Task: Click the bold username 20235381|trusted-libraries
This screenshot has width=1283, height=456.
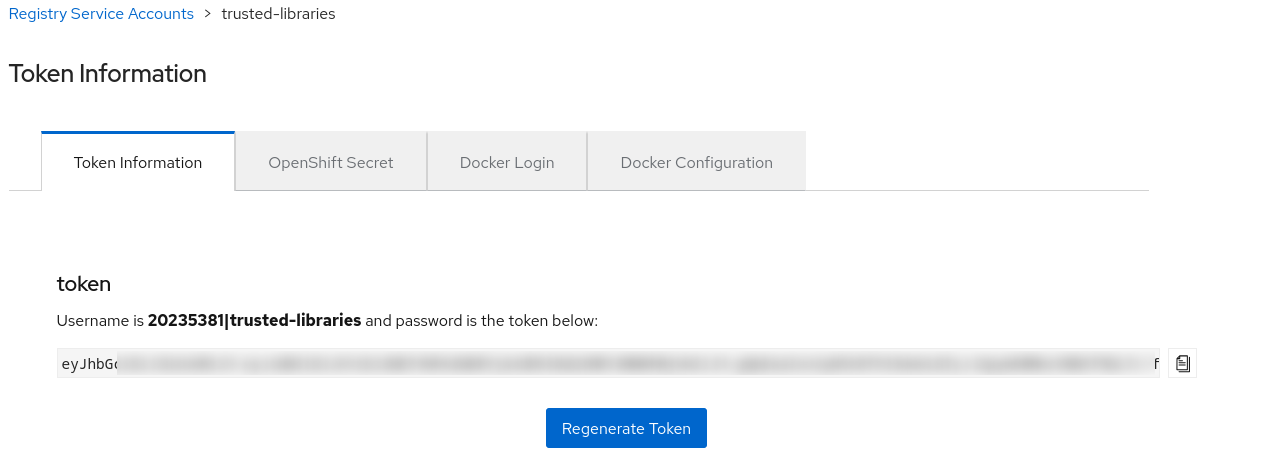Action: pos(254,321)
